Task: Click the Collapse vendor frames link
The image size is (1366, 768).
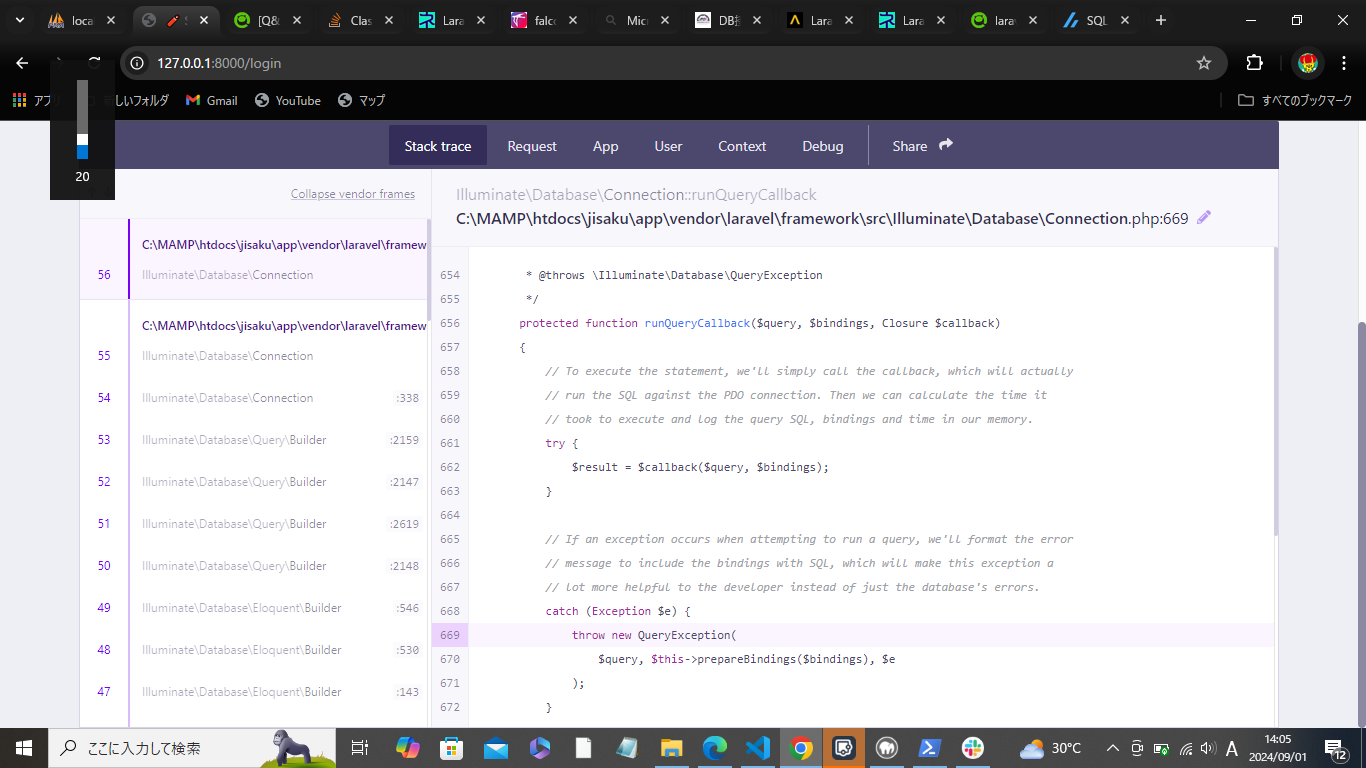Action: pos(352,194)
